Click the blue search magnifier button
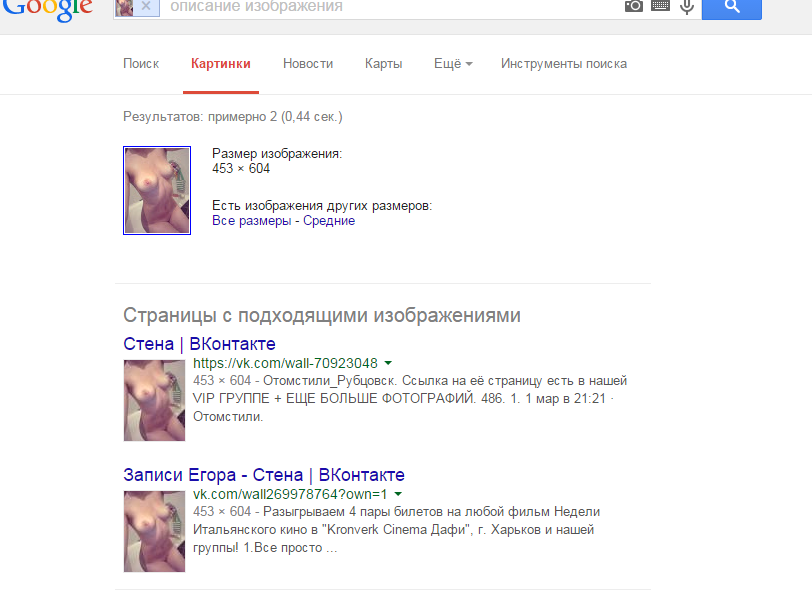 (731, 8)
